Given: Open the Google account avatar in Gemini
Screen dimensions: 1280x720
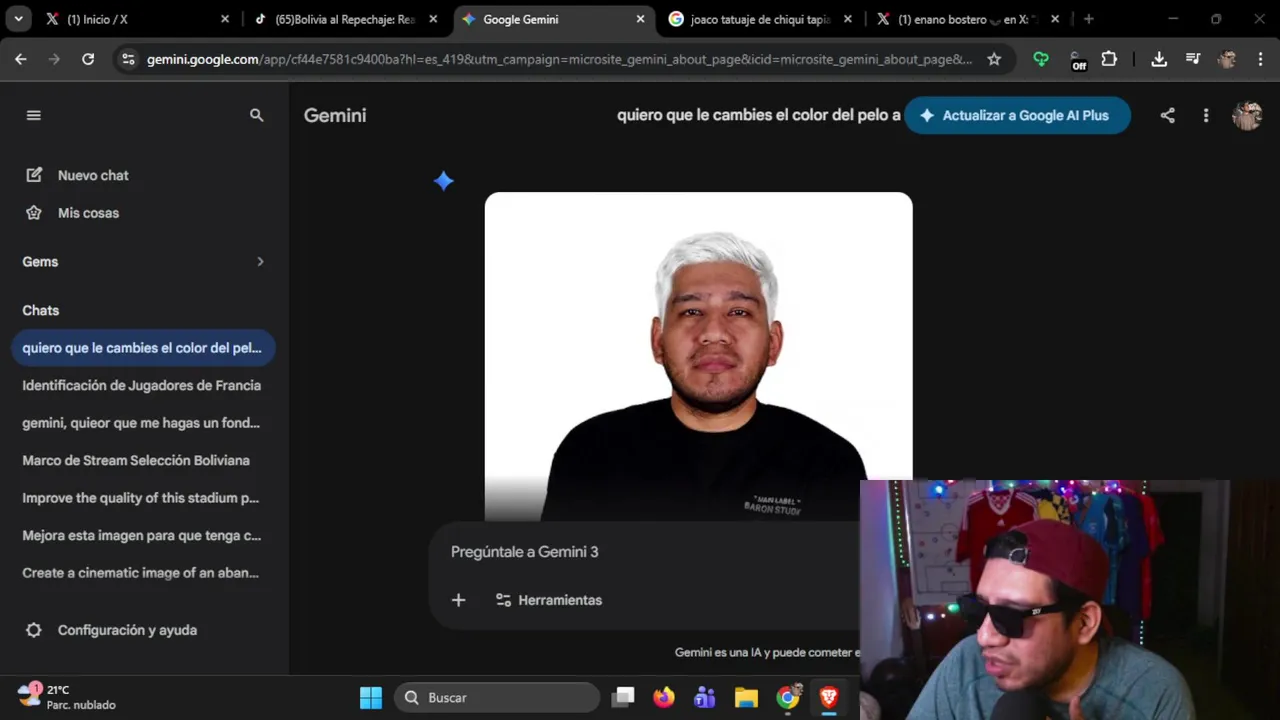Looking at the screenshot, I should 1247,115.
